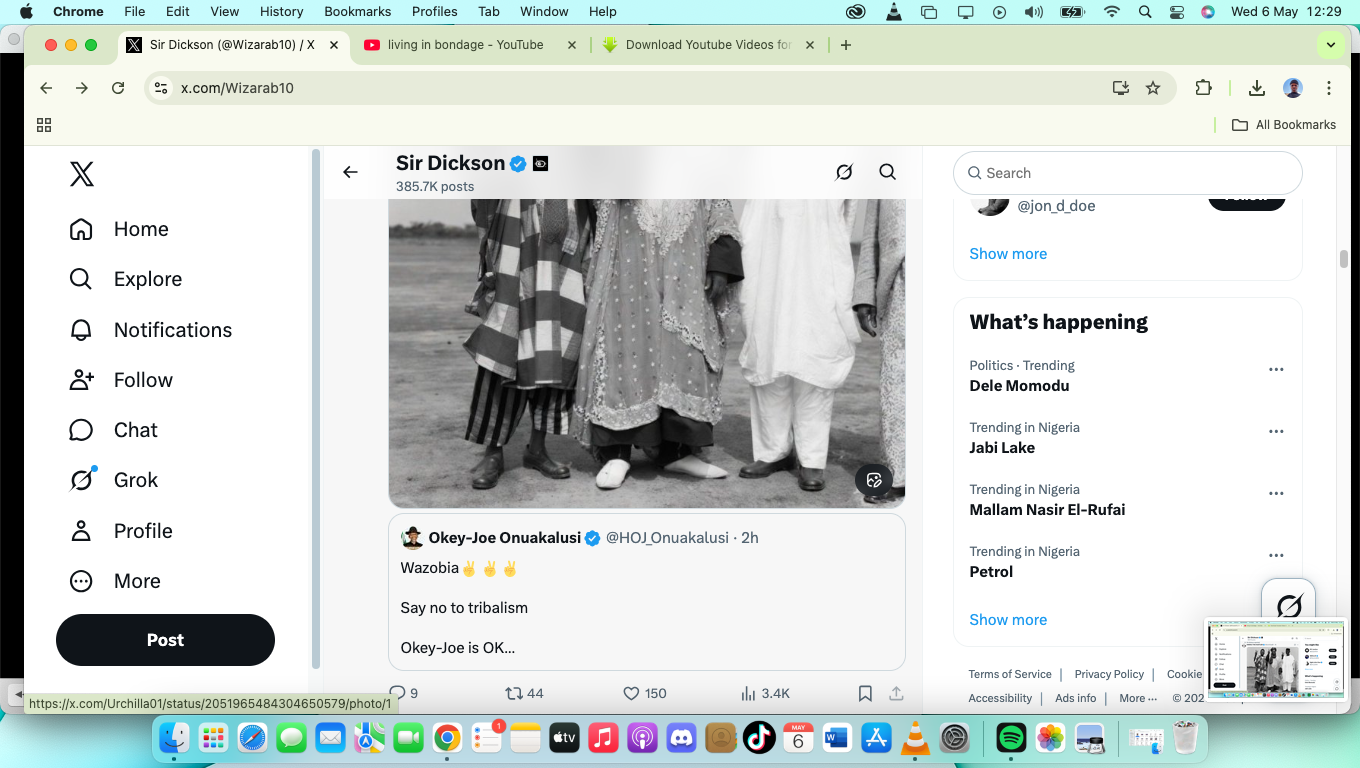Open the Profiles menu
Screen dimensions: 1360x768
434,11
